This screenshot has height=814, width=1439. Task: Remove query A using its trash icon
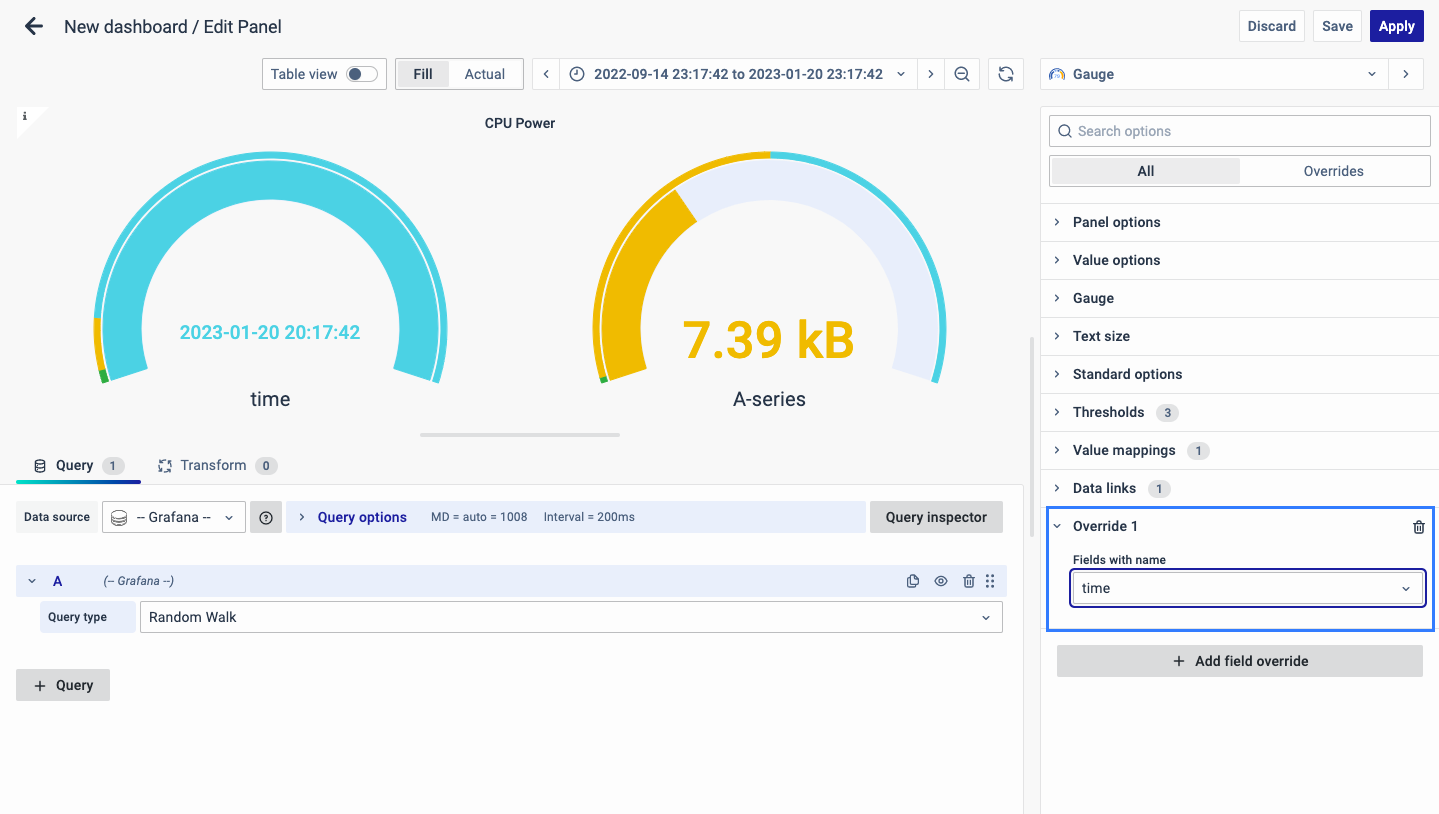point(968,581)
